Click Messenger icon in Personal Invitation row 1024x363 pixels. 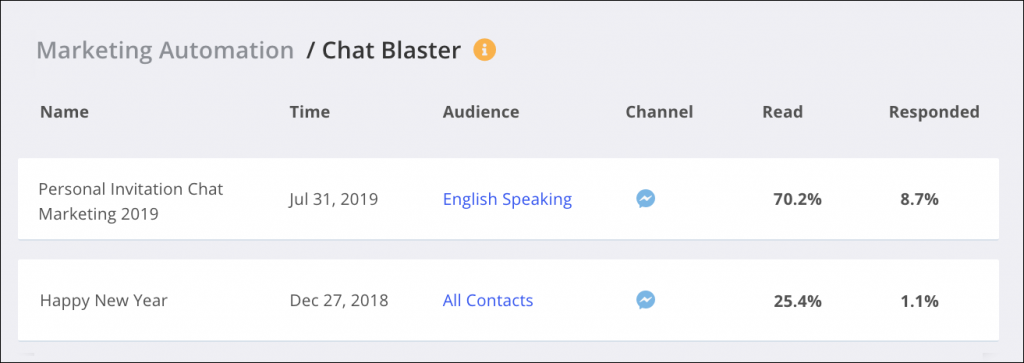click(646, 198)
